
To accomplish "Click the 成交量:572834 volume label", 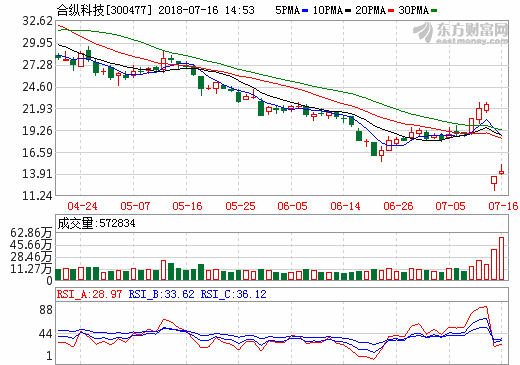I will coord(96,223).
